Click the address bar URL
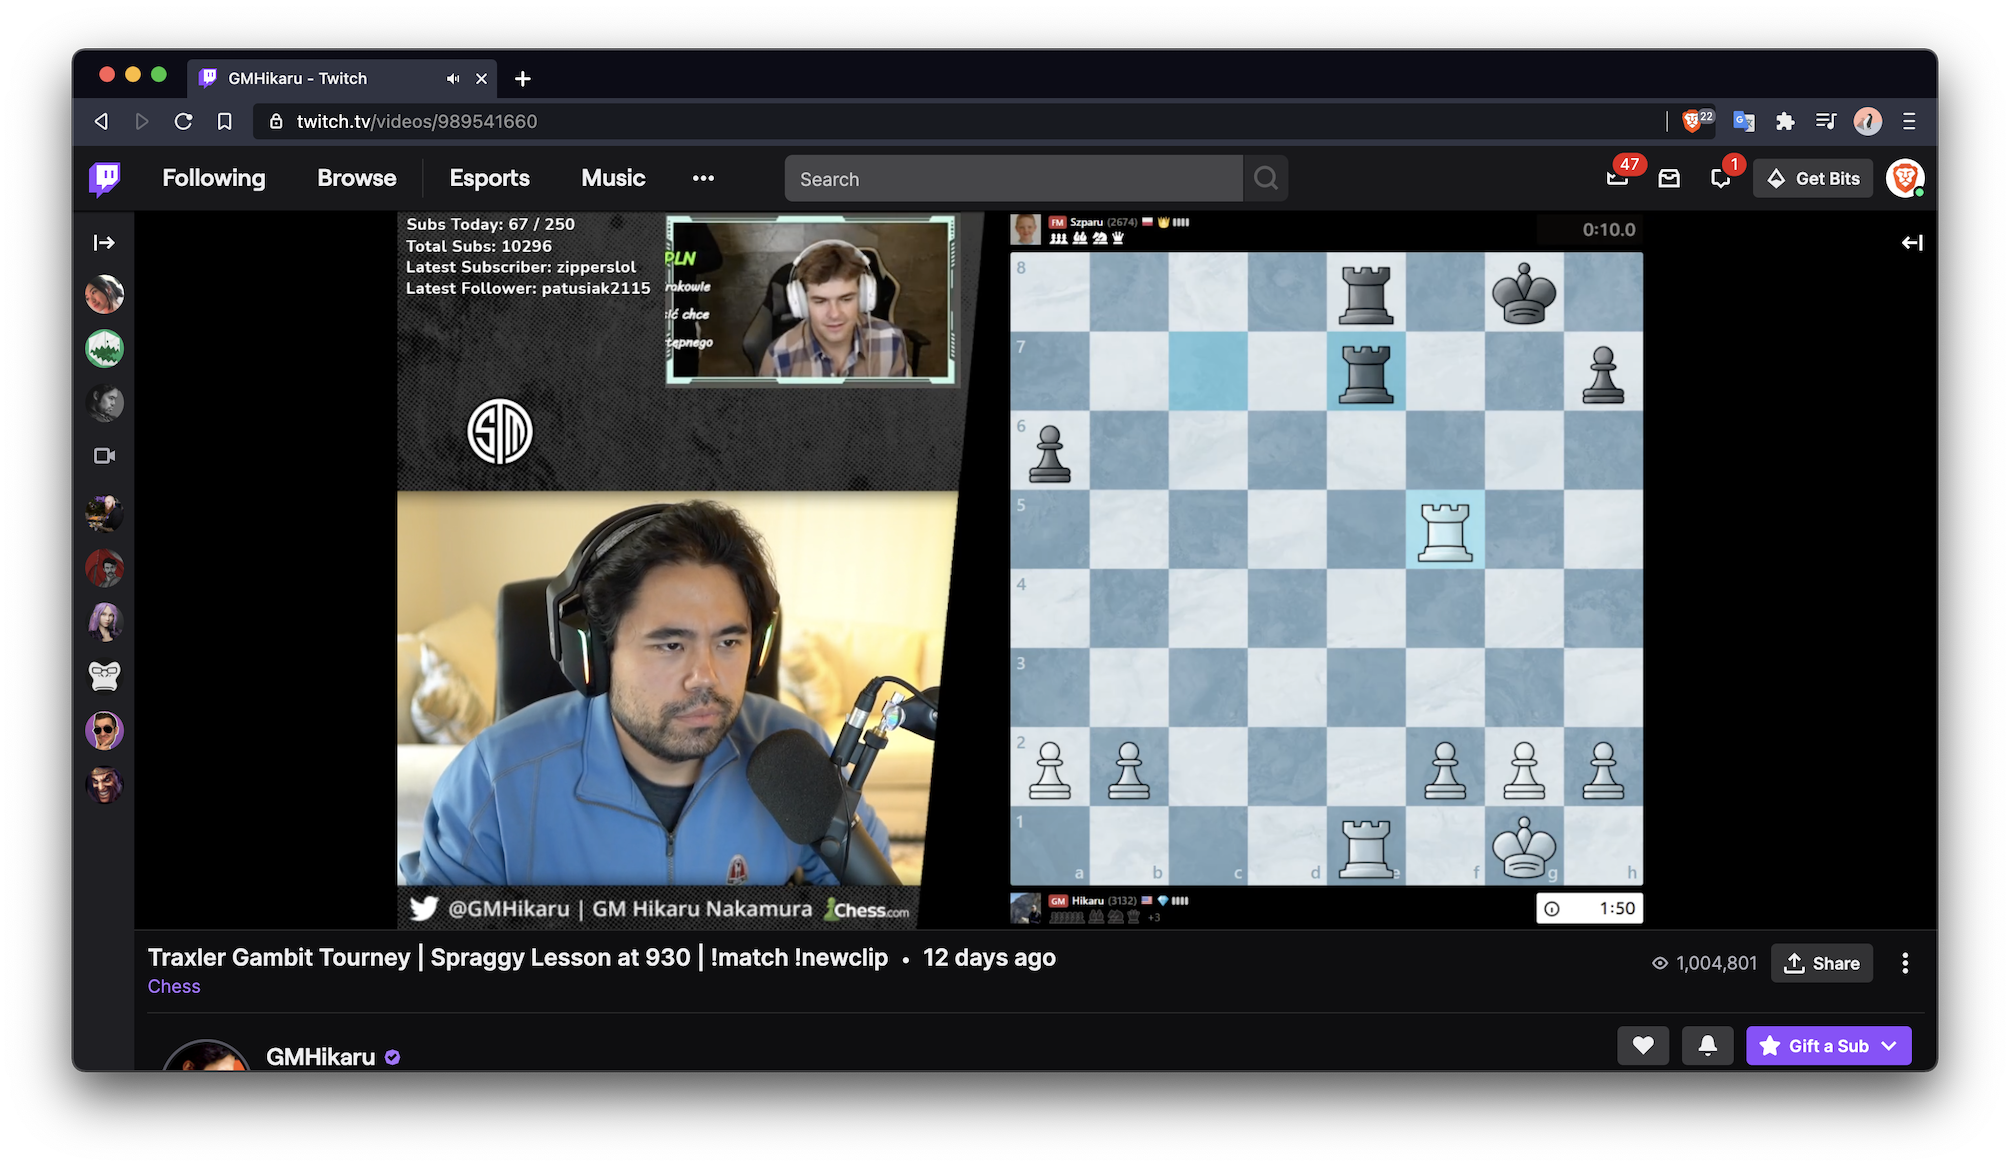The height and width of the screenshot is (1167, 2010). coord(417,121)
